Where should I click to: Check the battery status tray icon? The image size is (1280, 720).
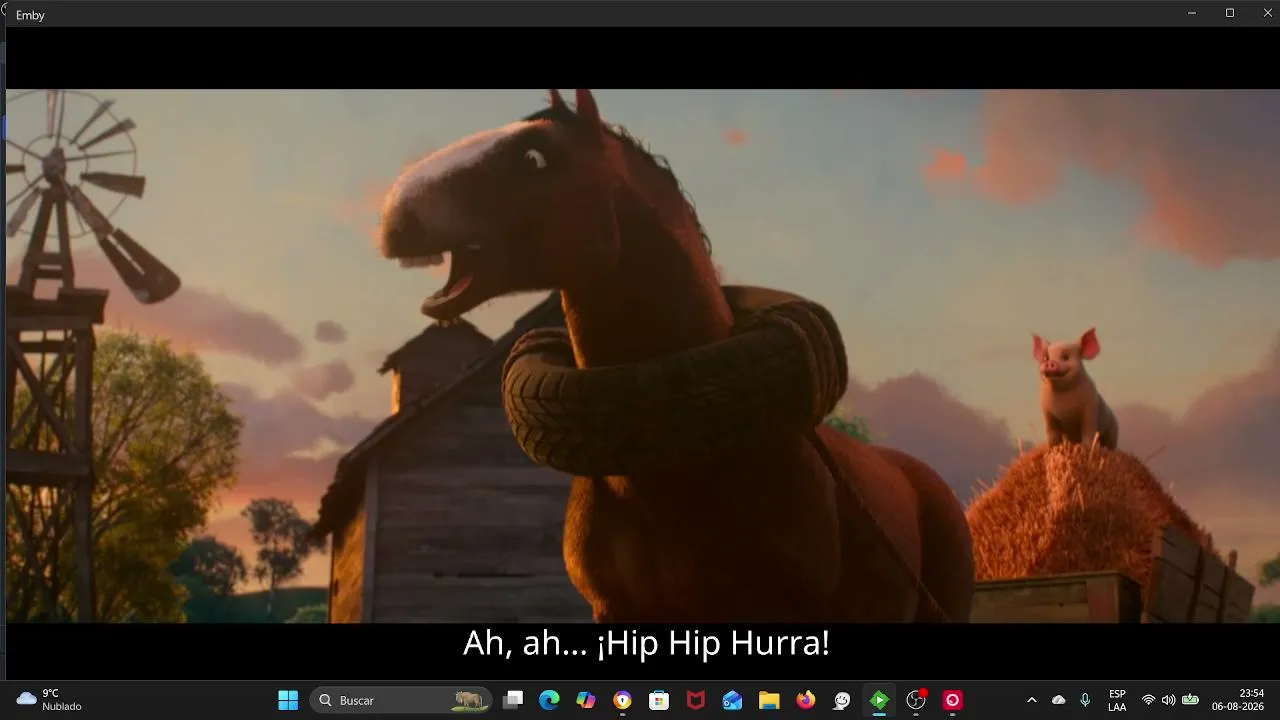(1190, 700)
